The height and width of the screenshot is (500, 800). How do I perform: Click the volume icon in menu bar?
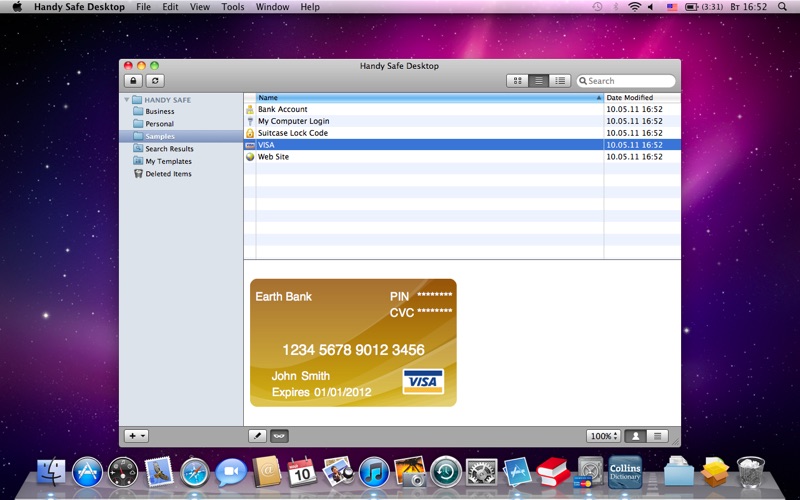651,7
